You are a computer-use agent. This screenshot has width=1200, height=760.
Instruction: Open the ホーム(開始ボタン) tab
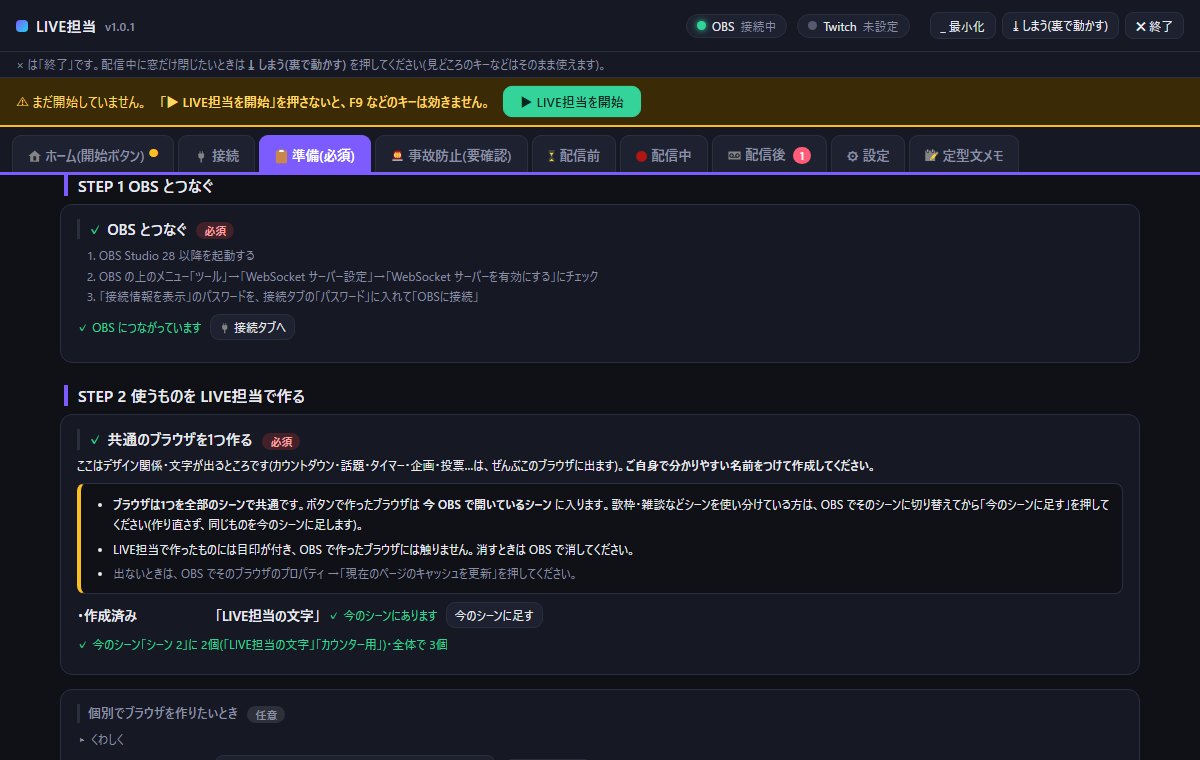(x=93, y=155)
